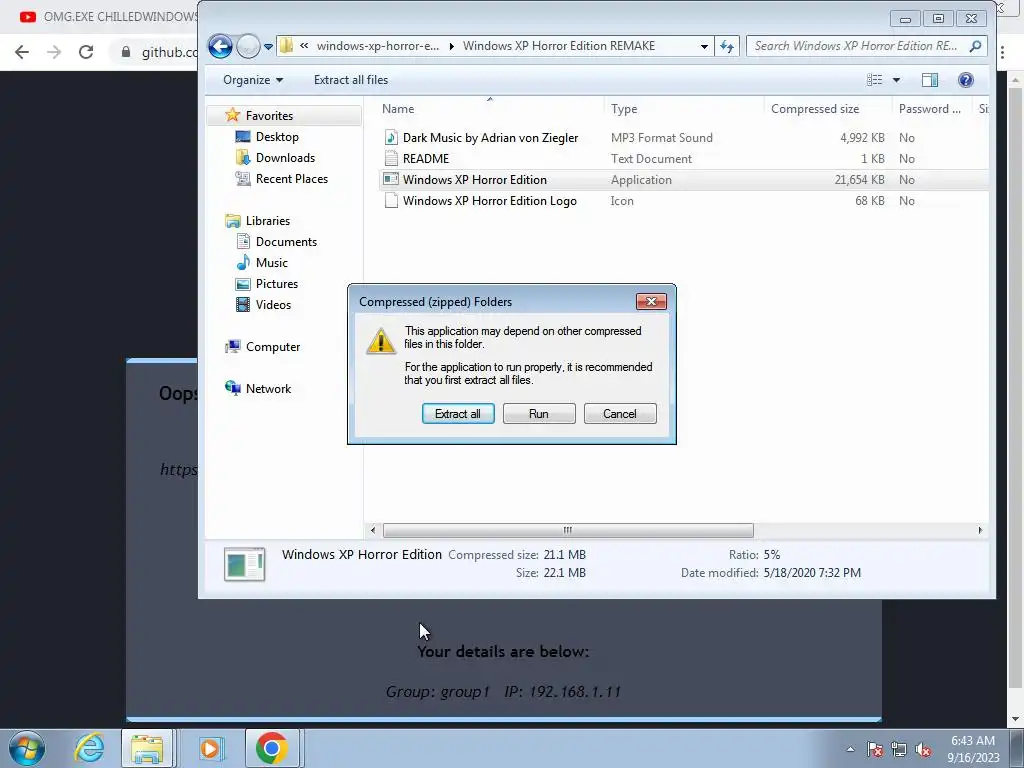1024x768 pixels.
Task: Click Chrome's back arrow
Action: pyautogui.click(x=22, y=52)
